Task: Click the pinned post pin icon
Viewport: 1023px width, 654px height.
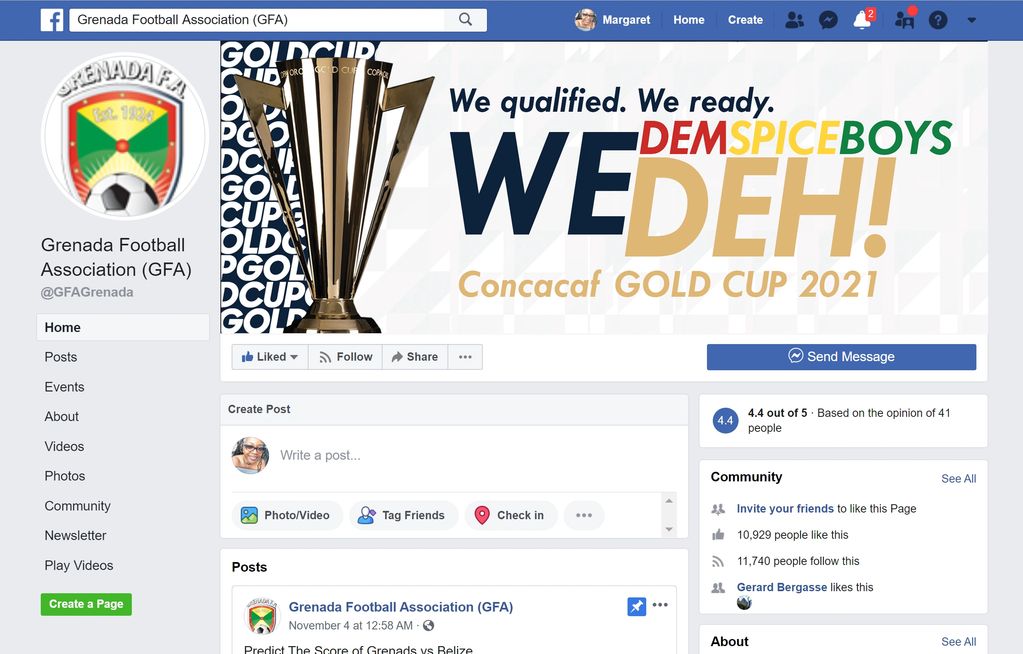Action: click(x=636, y=606)
